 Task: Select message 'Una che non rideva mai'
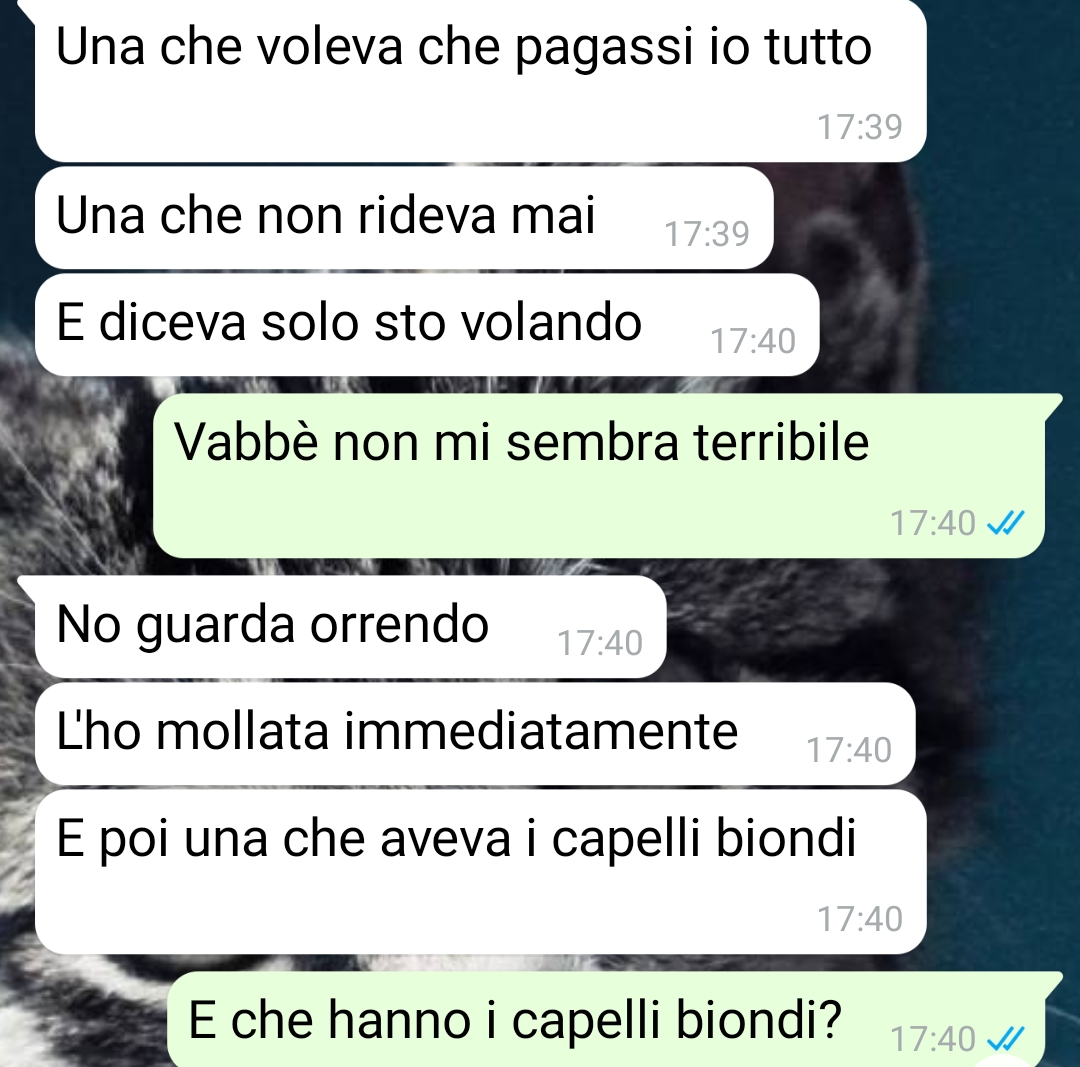pos(404,218)
